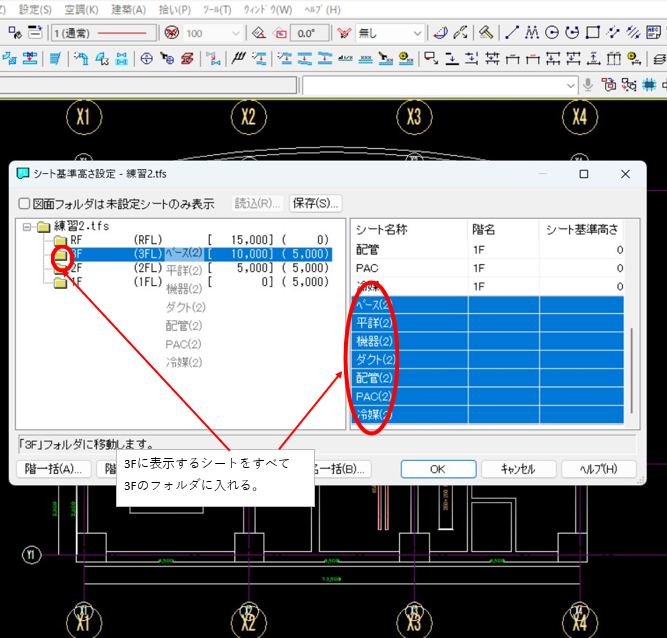Open the line type '1 (通常)' selector

click(103, 33)
